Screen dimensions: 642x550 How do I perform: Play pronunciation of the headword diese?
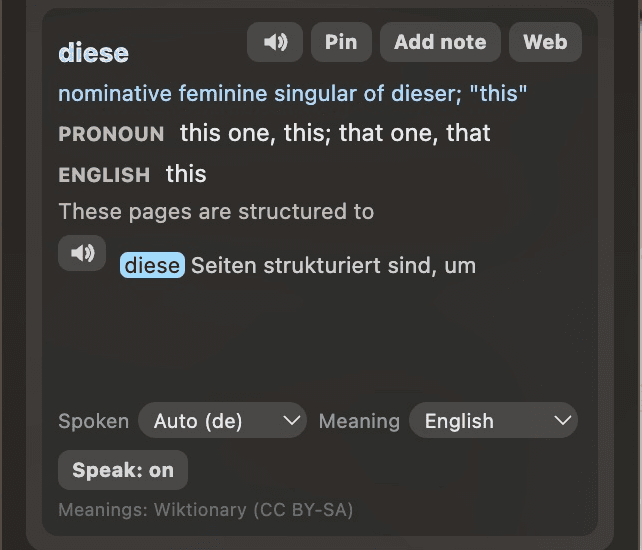point(275,42)
